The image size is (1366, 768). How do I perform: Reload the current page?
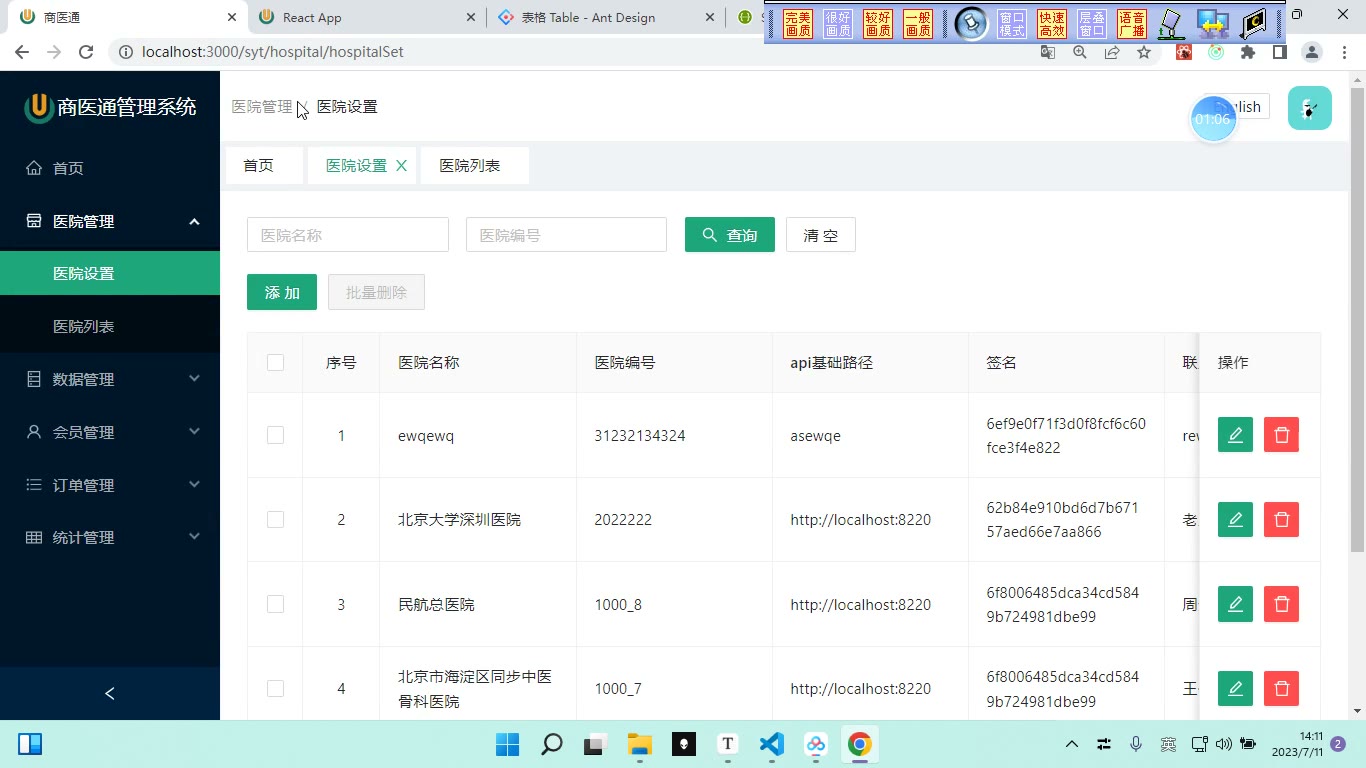86,52
